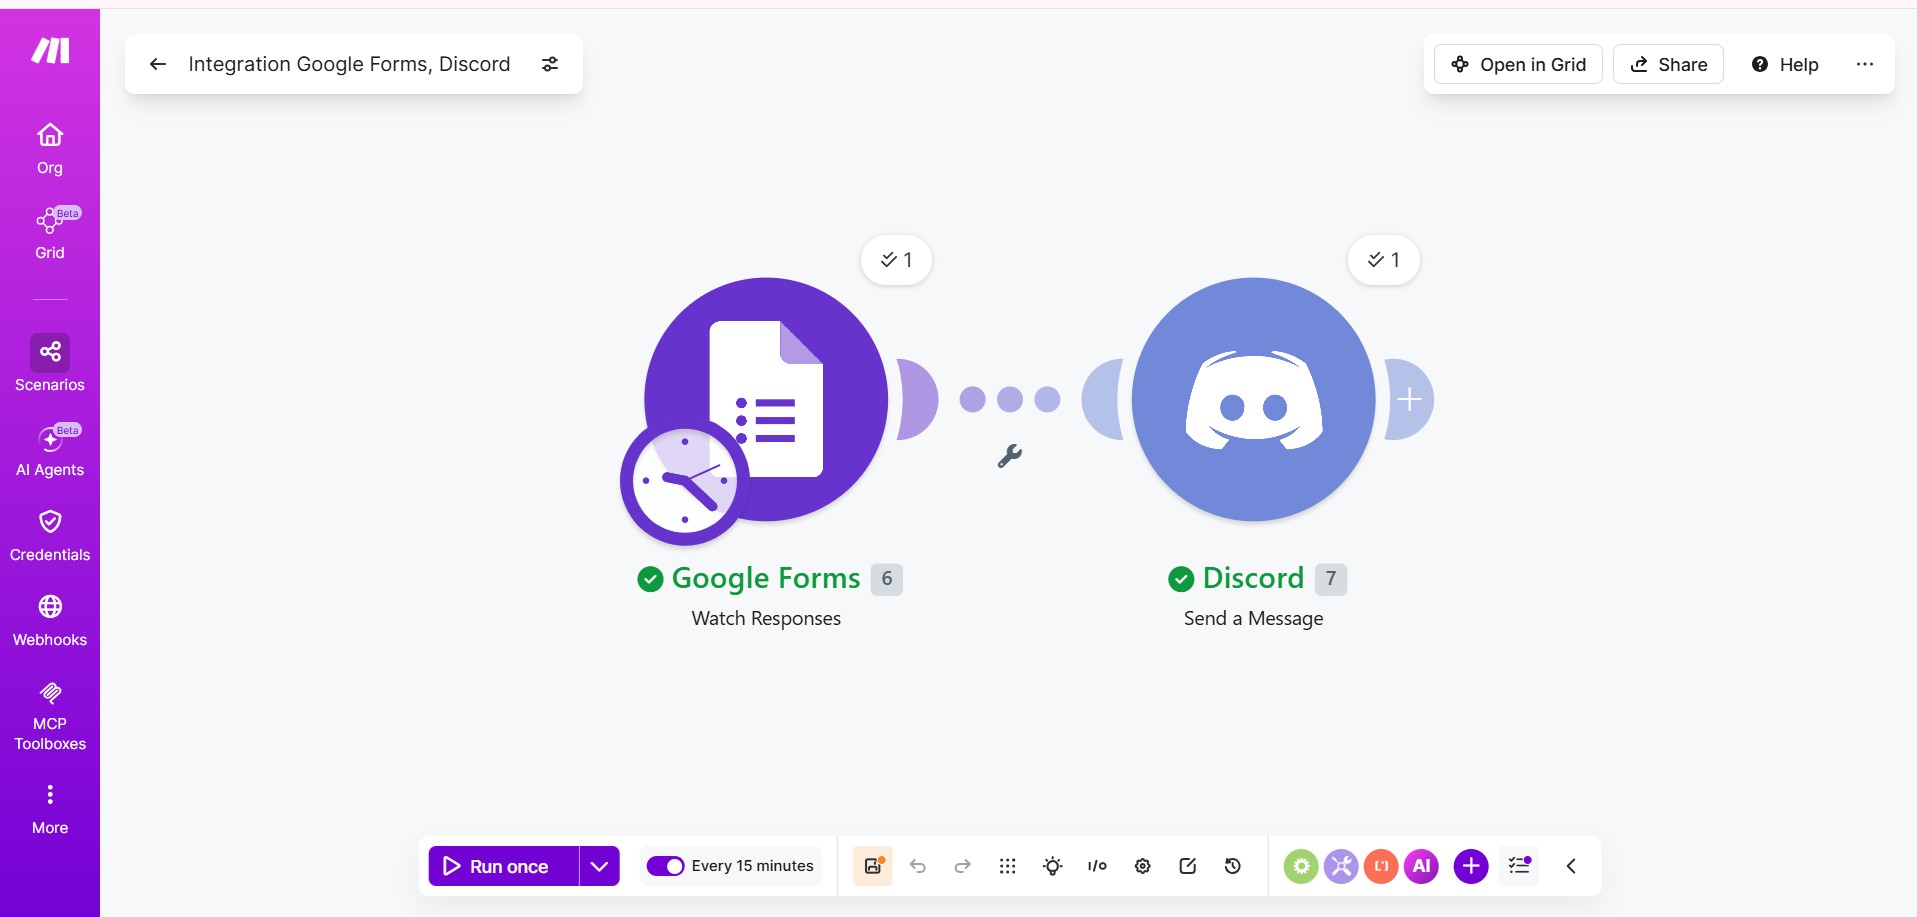The height and width of the screenshot is (917, 1917).
Task: Open scenario settings gear in toolbar
Action: pyautogui.click(x=1142, y=866)
